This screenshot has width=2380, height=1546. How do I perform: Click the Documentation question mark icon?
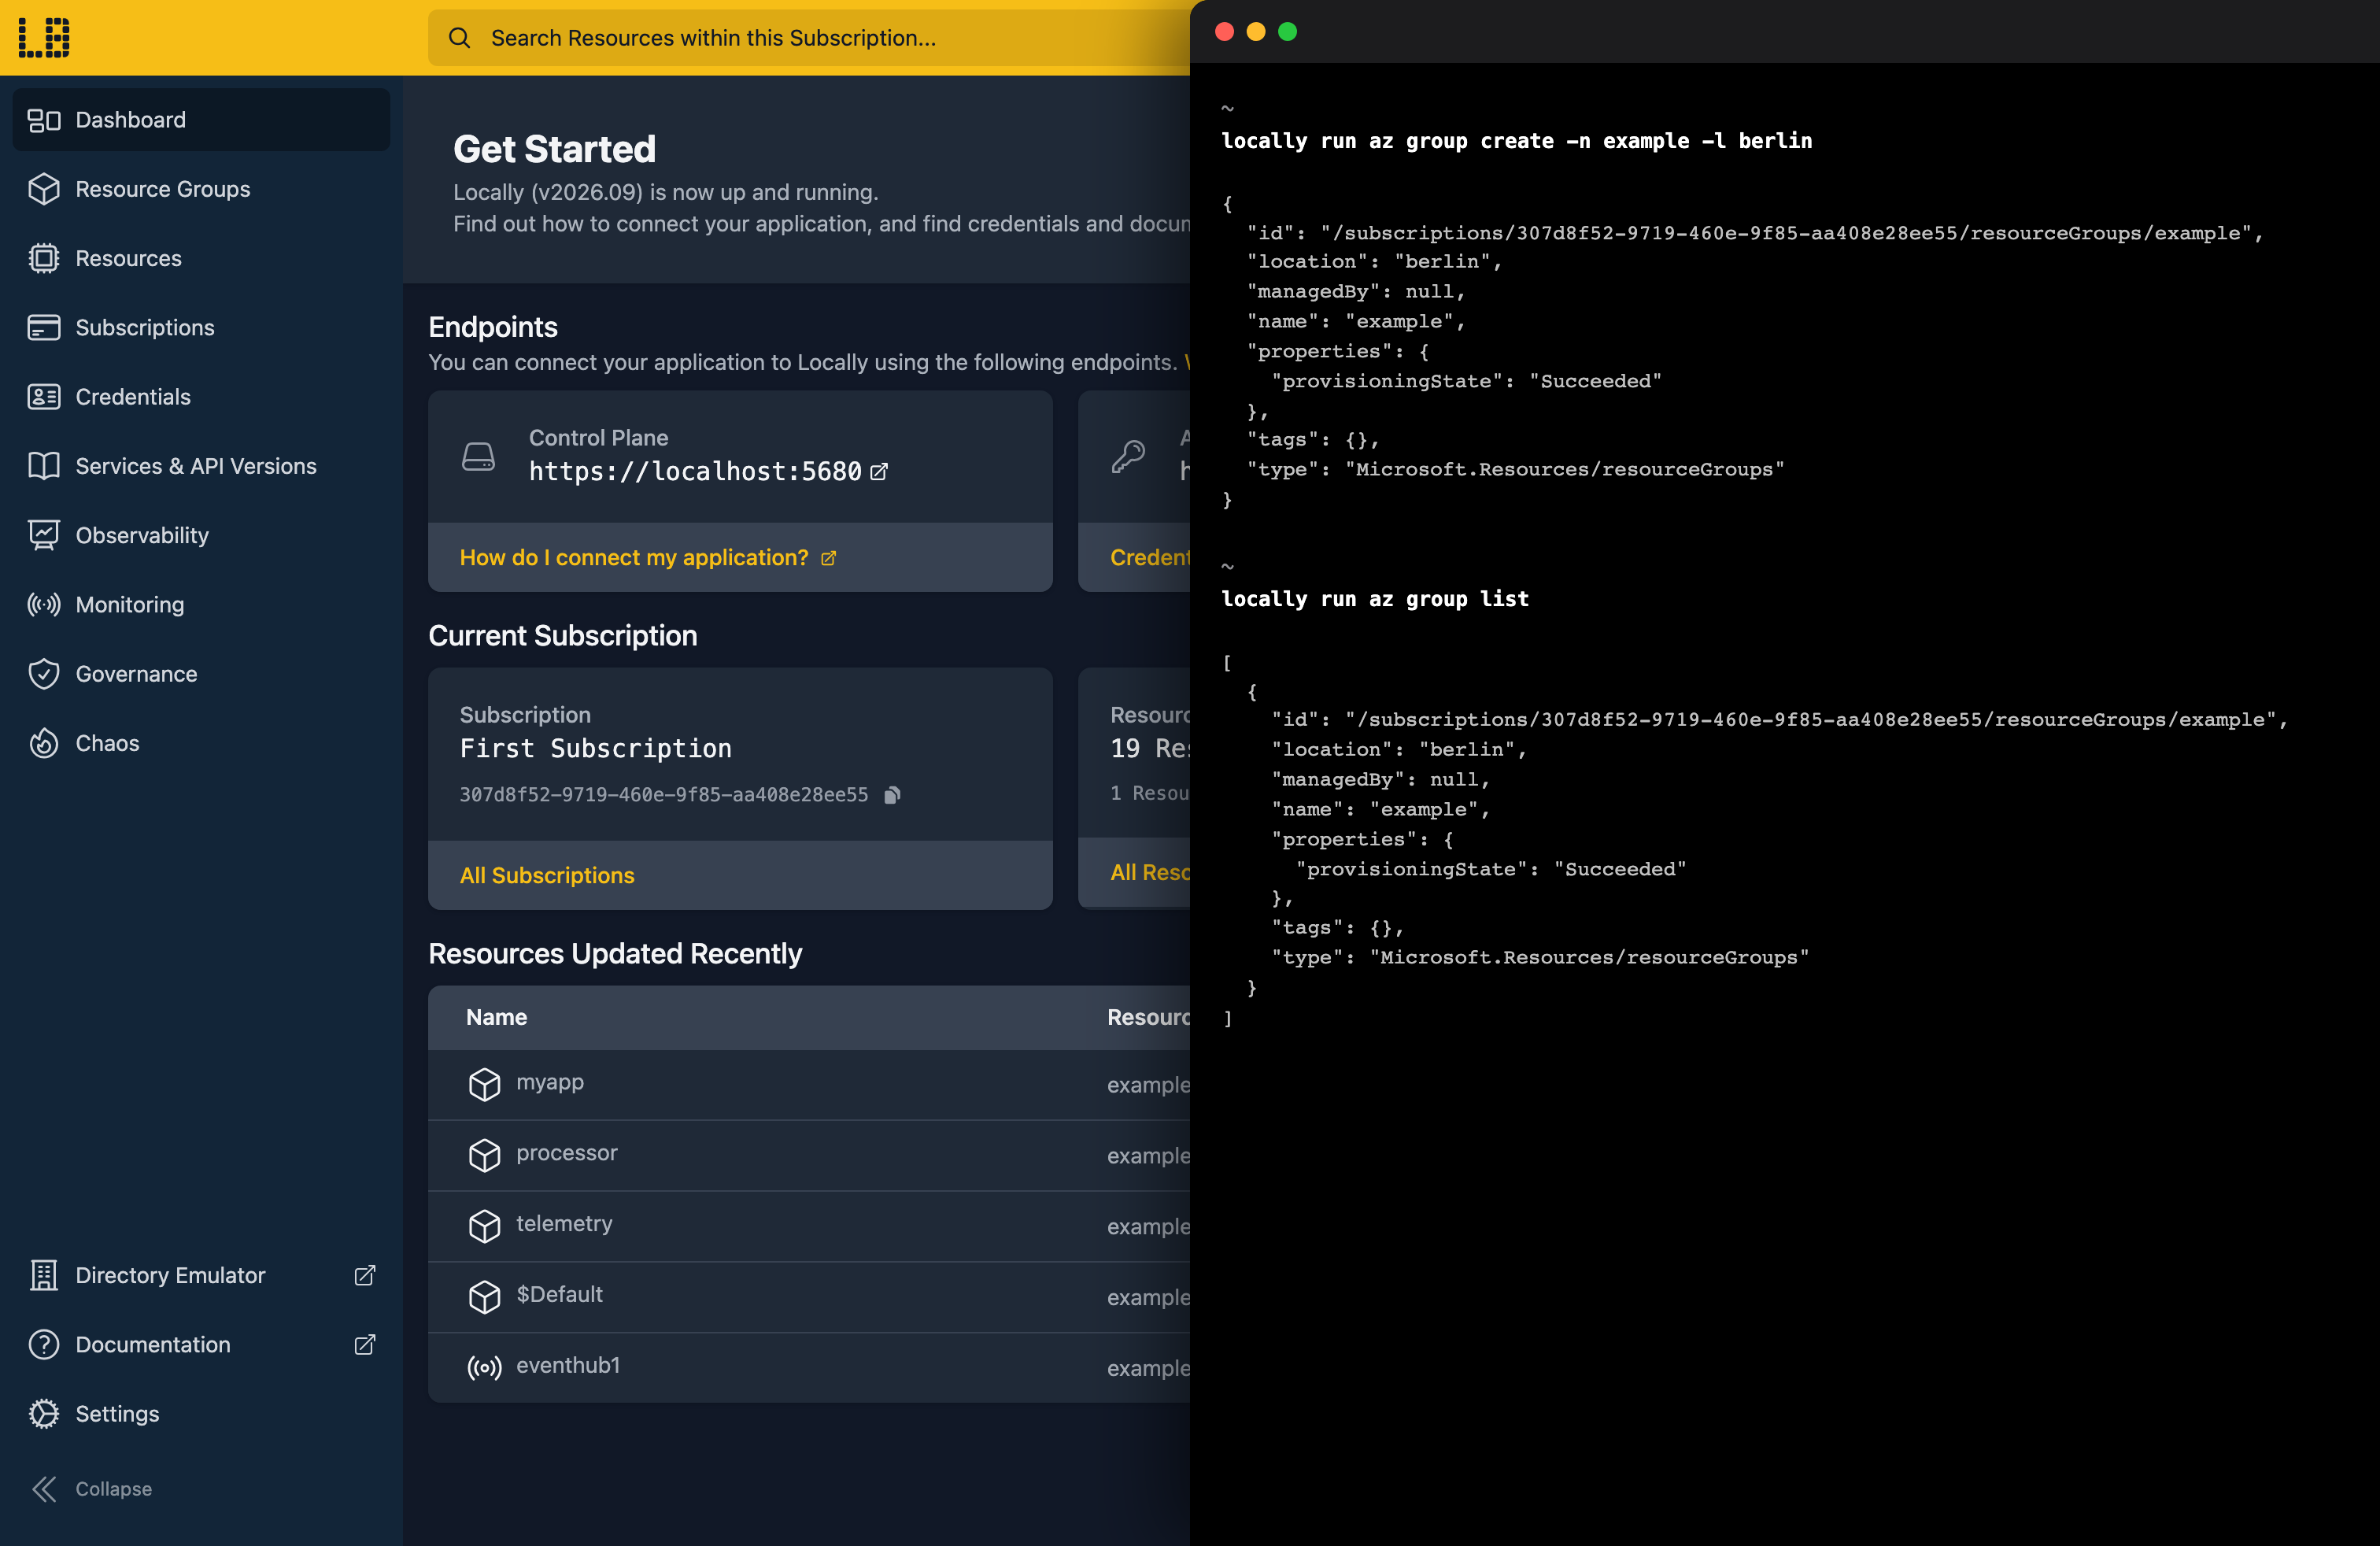point(44,1344)
